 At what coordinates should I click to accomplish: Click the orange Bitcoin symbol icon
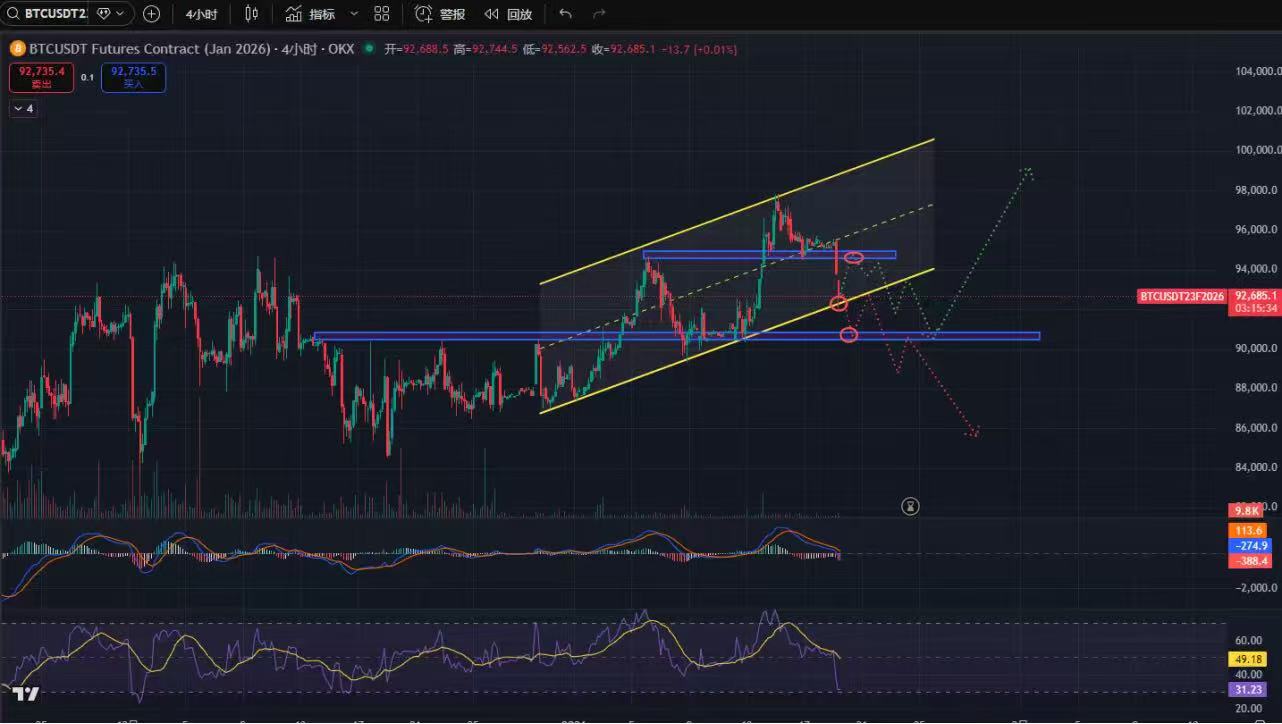(17, 49)
